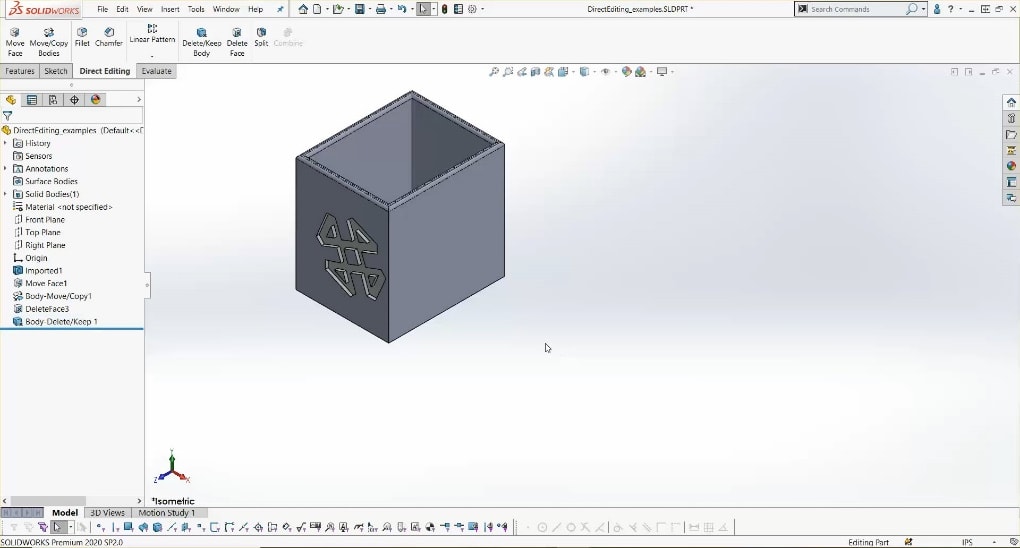Print the document with the printer icon
The width and height of the screenshot is (1020, 548).
(x=381, y=9)
